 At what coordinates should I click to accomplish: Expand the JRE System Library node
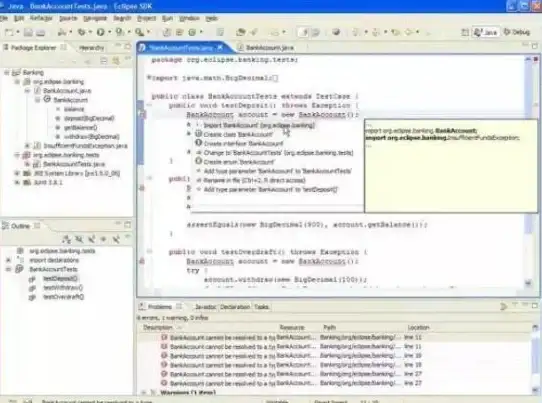click(x=17, y=173)
